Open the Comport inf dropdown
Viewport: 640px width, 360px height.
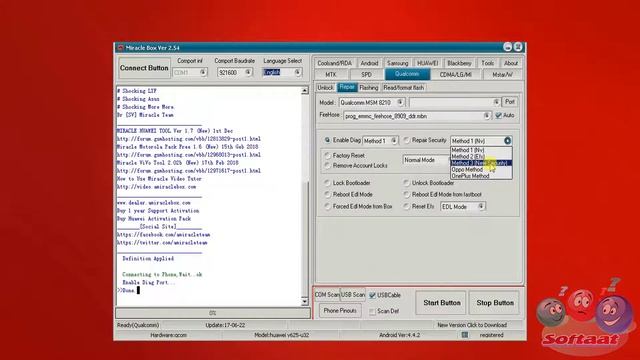pyautogui.click(x=203, y=72)
